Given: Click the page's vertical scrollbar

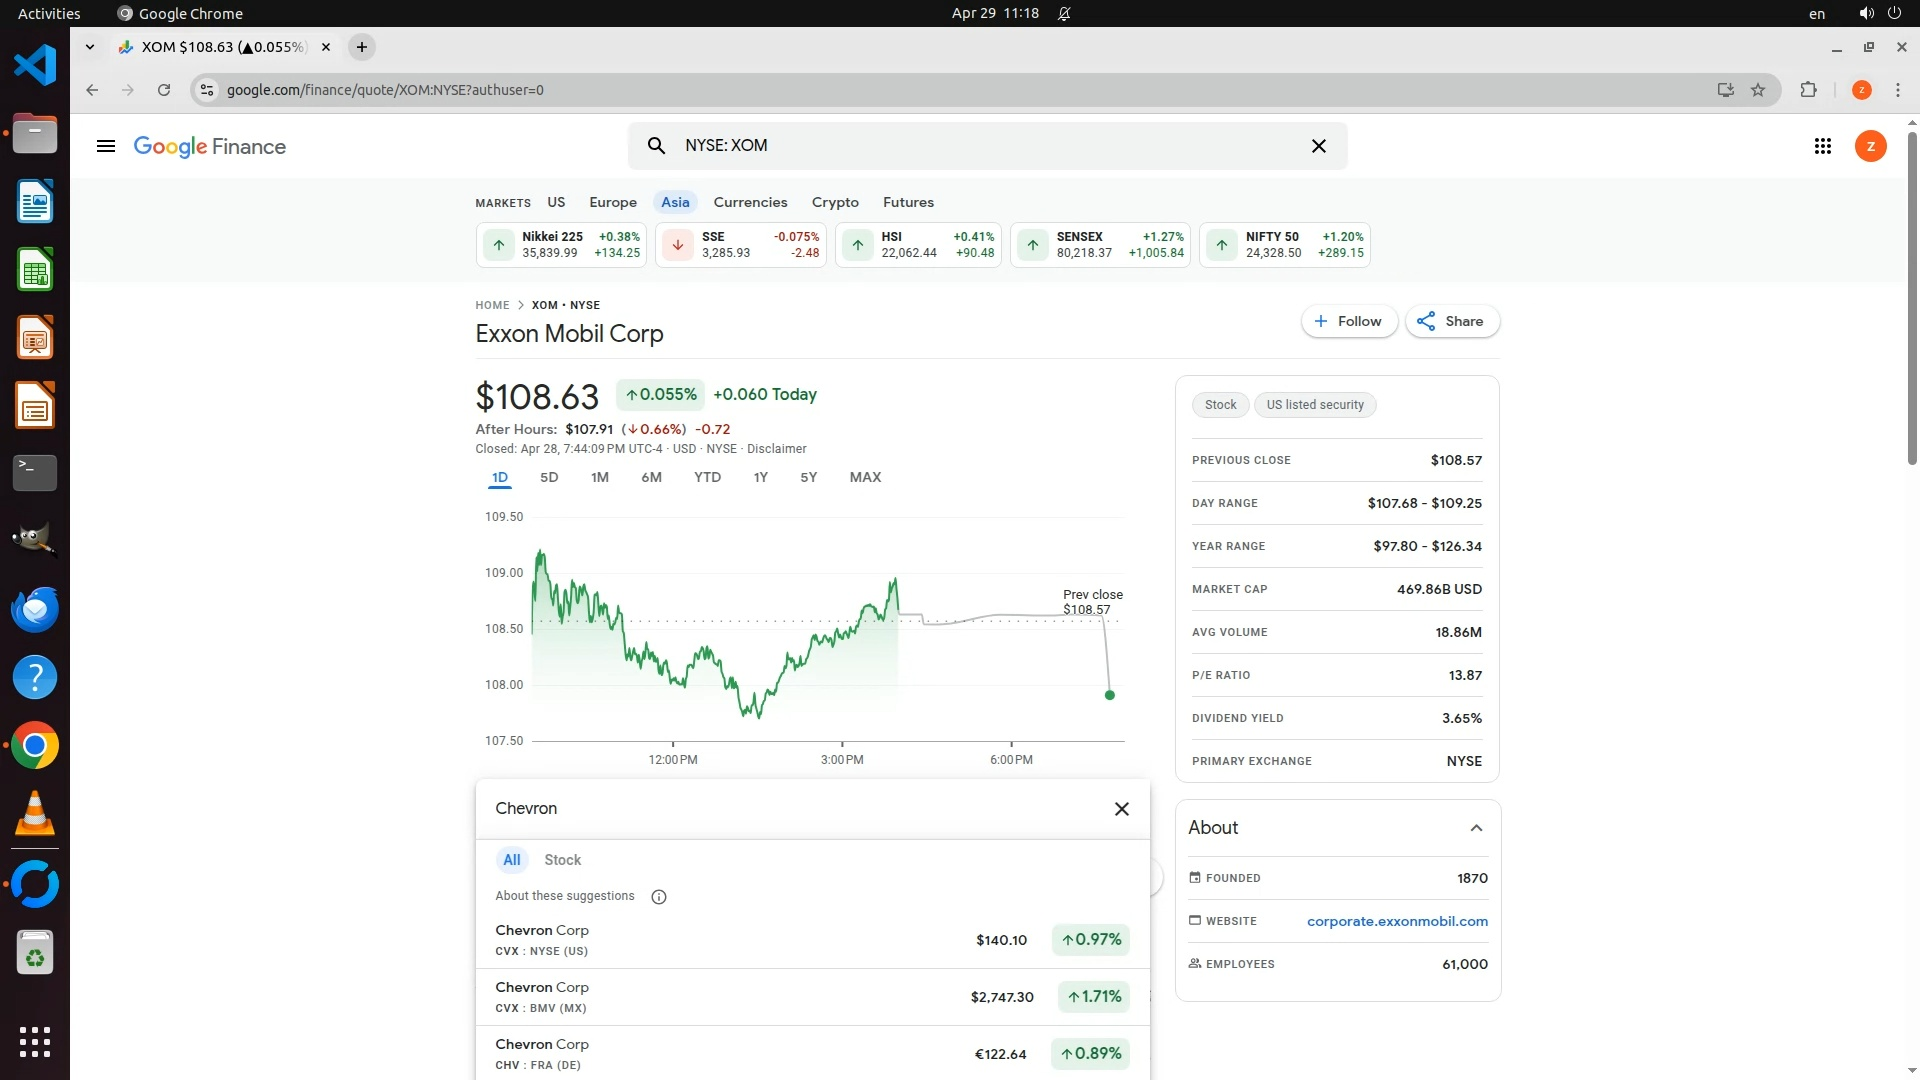Looking at the screenshot, I should 1911,300.
